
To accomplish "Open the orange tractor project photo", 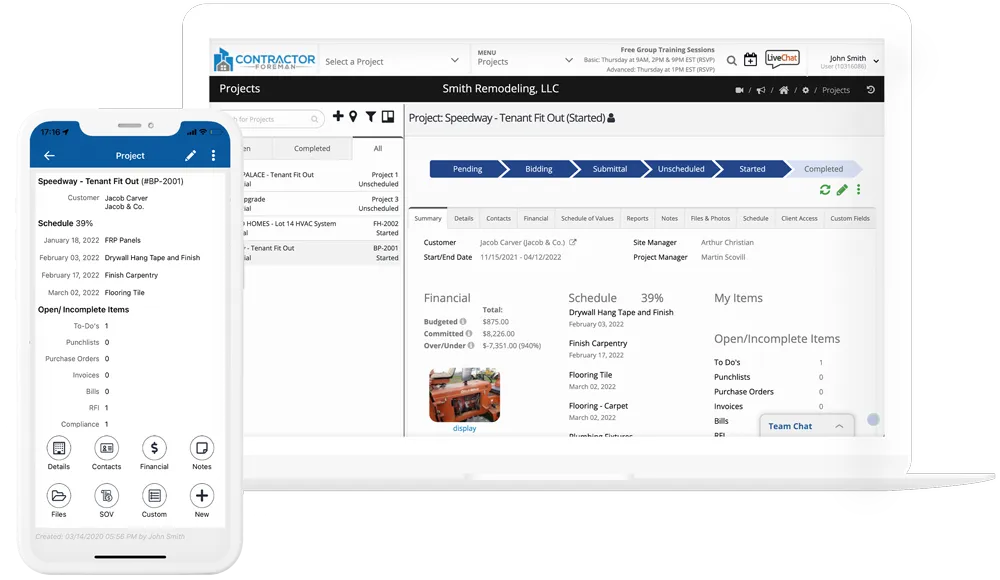I will tap(464, 395).
